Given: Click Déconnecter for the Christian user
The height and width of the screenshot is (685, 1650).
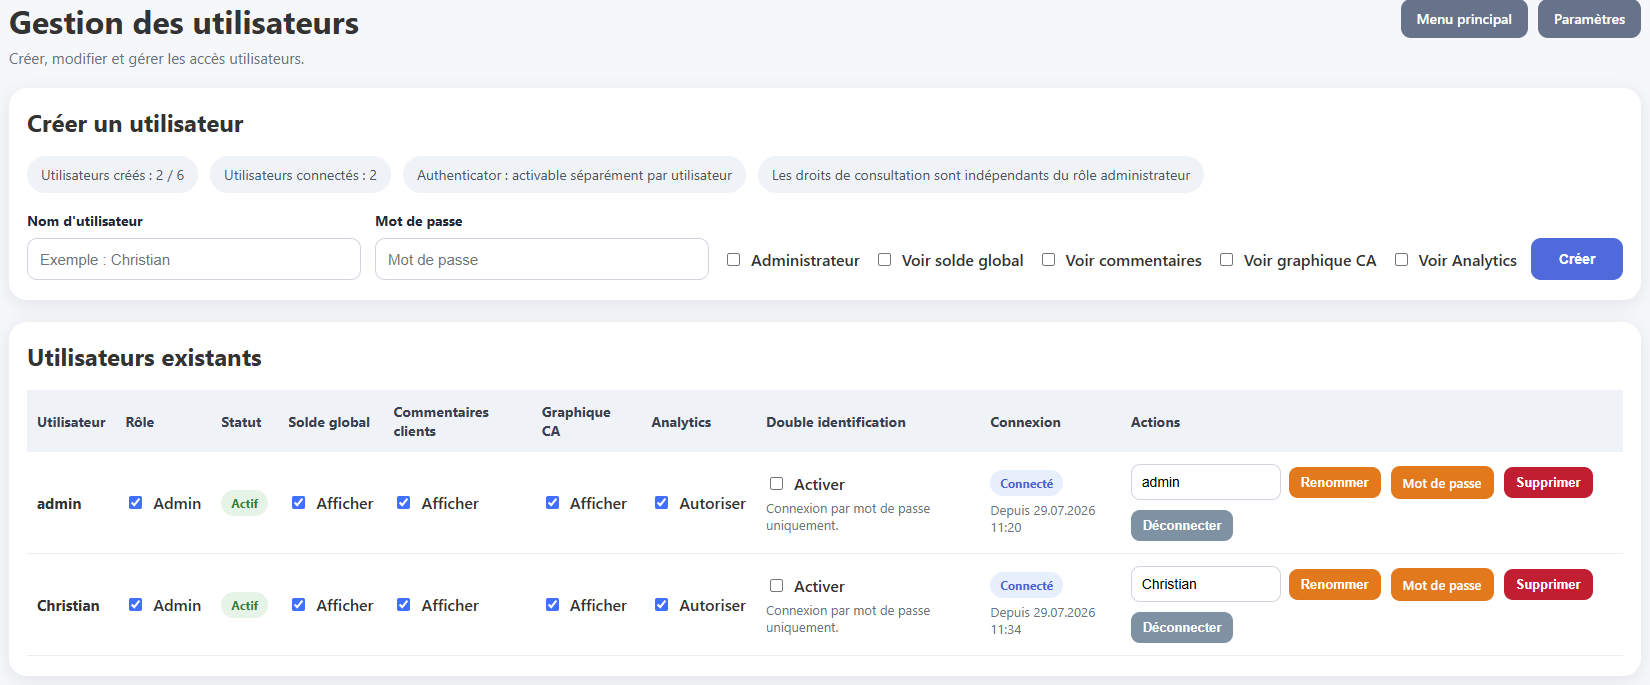Looking at the screenshot, I should click(1182, 627).
